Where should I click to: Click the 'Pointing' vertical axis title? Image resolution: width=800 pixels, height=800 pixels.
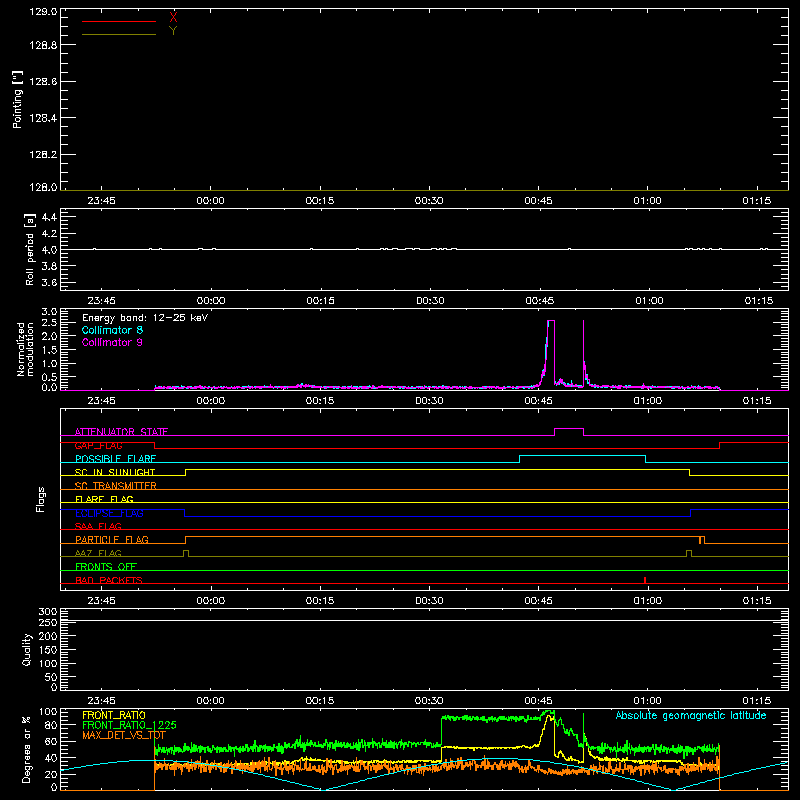[18, 99]
